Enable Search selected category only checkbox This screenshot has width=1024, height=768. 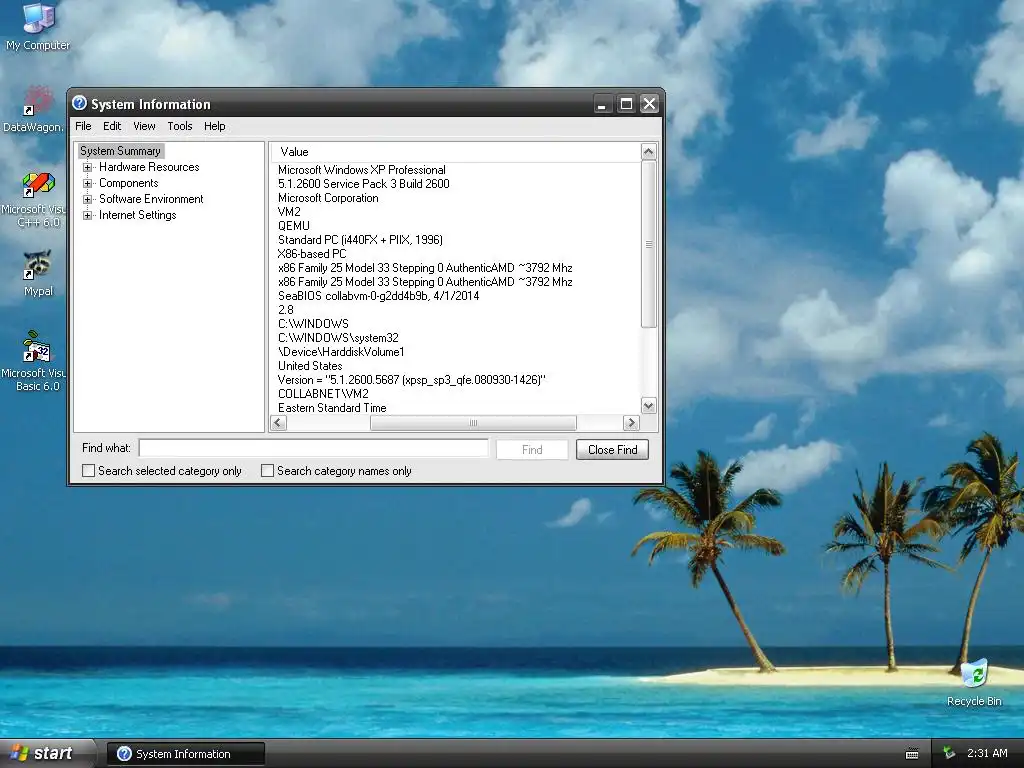coord(89,470)
